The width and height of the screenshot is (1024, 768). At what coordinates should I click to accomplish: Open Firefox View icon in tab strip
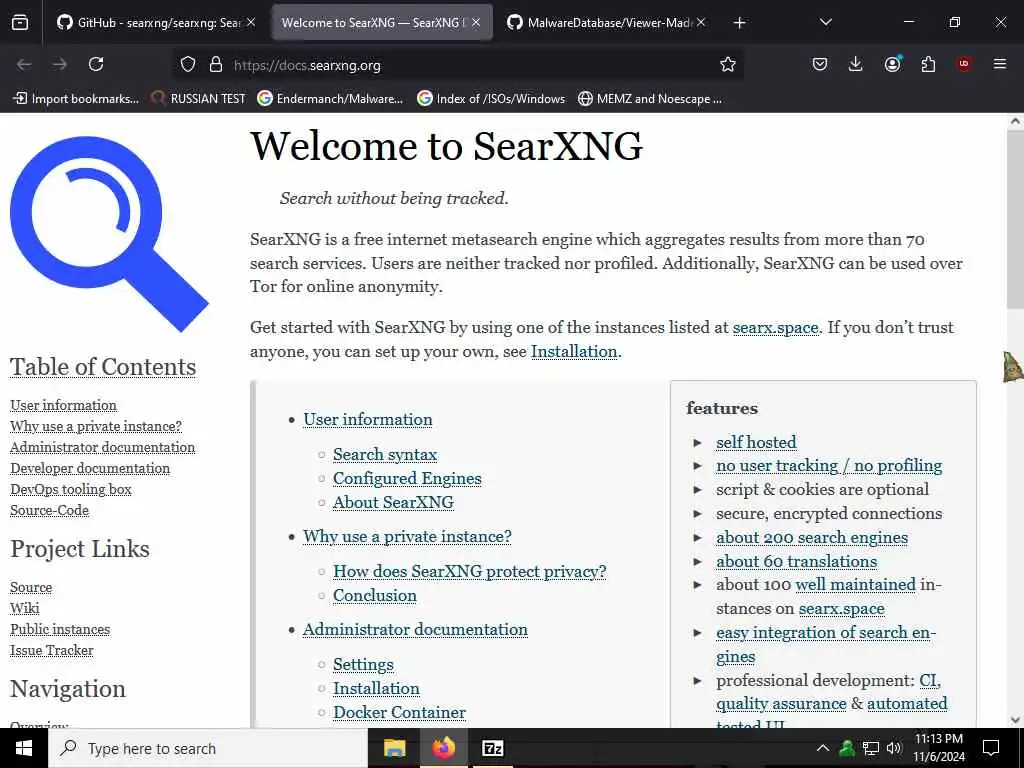[20, 23]
